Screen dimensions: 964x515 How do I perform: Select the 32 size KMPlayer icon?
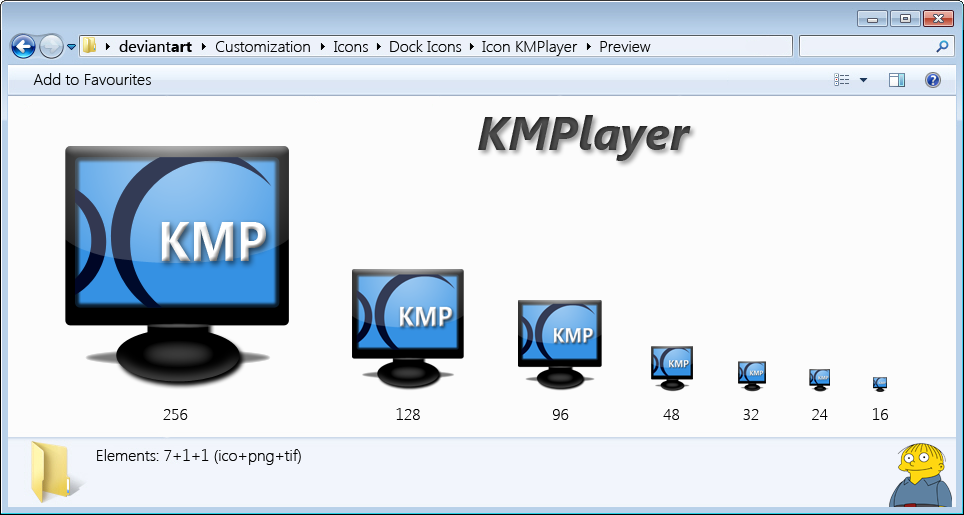pos(752,375)
